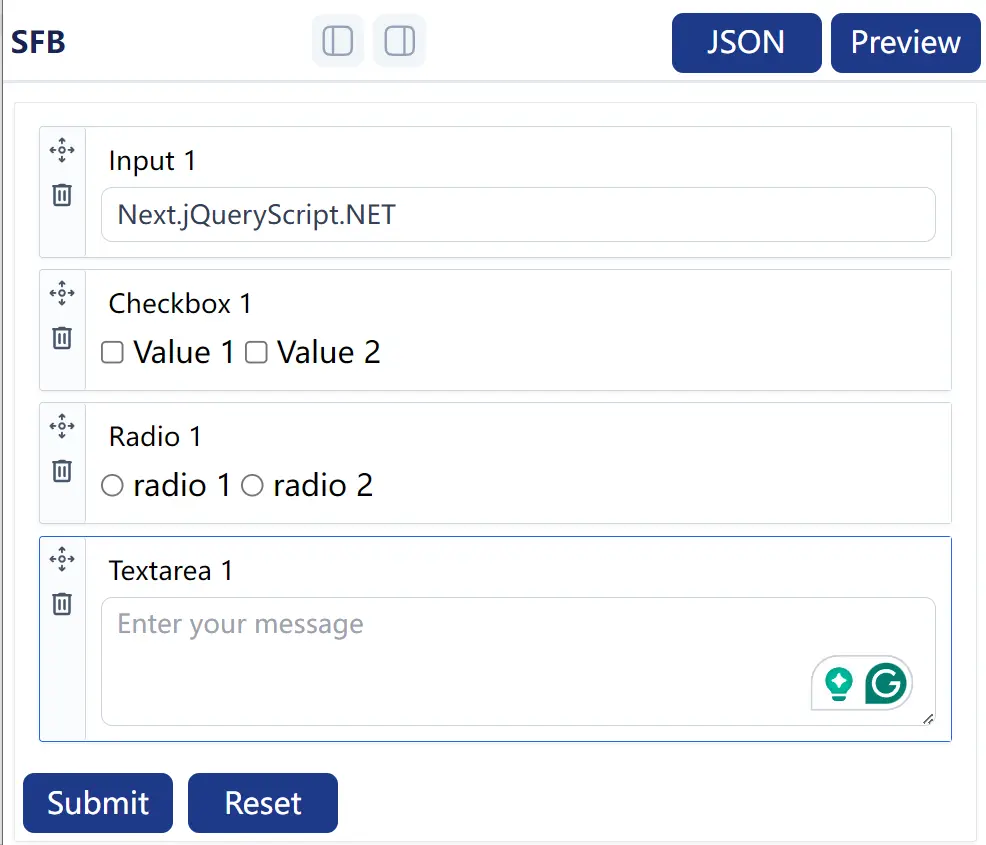
Task: Click the move handle for Textarea 1
Action: pyautogui.click(x=62, y=559)
